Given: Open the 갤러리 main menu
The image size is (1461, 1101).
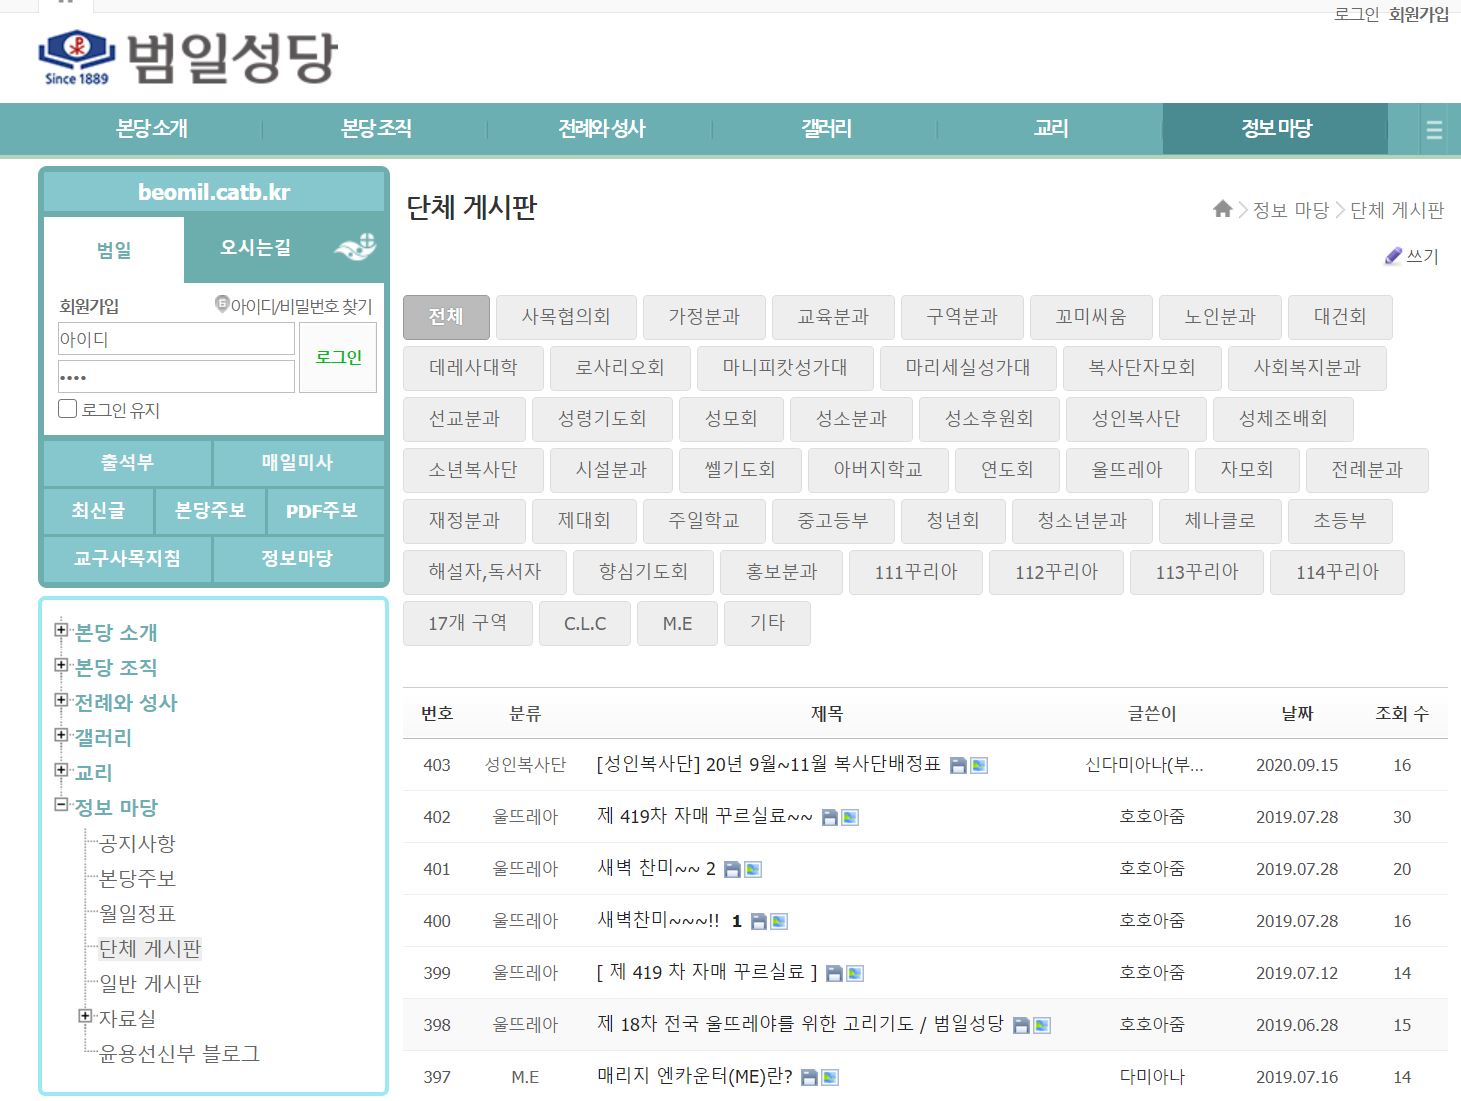Looking at the screenshot, I should (x=826, y=129).
